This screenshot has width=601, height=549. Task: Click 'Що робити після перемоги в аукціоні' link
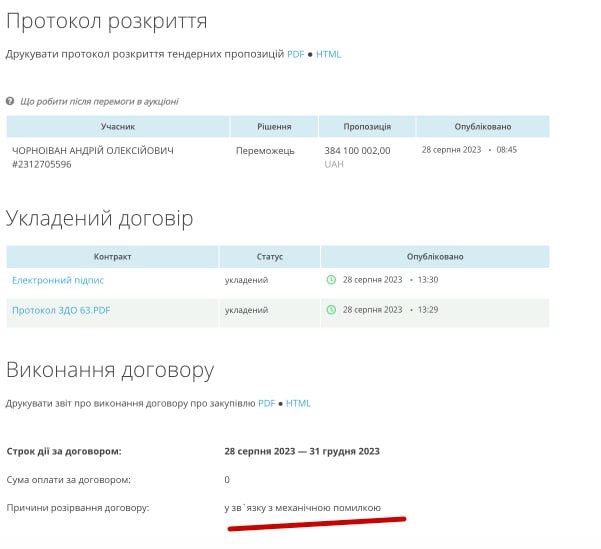(x=99, y=101)
